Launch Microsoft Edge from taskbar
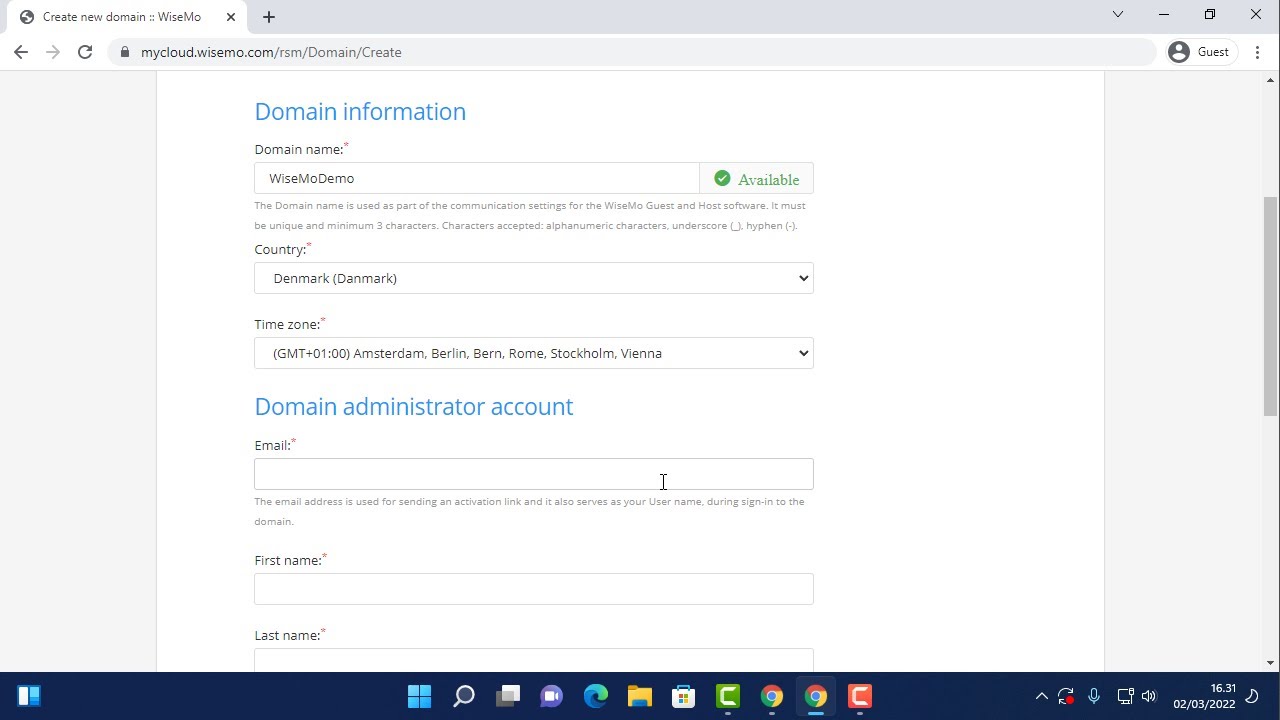 (596, 696)
